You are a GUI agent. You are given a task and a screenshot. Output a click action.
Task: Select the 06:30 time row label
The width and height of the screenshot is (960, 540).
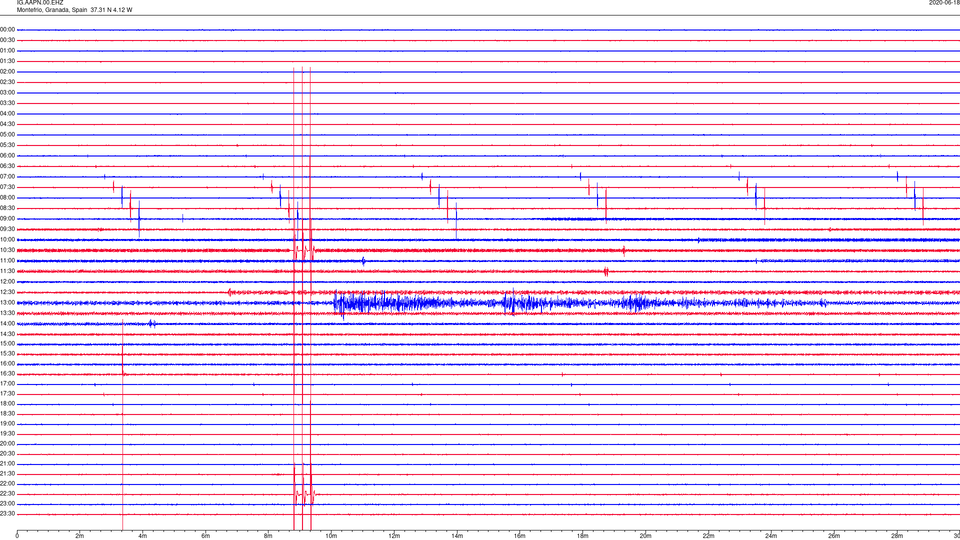tap(8, 166)
